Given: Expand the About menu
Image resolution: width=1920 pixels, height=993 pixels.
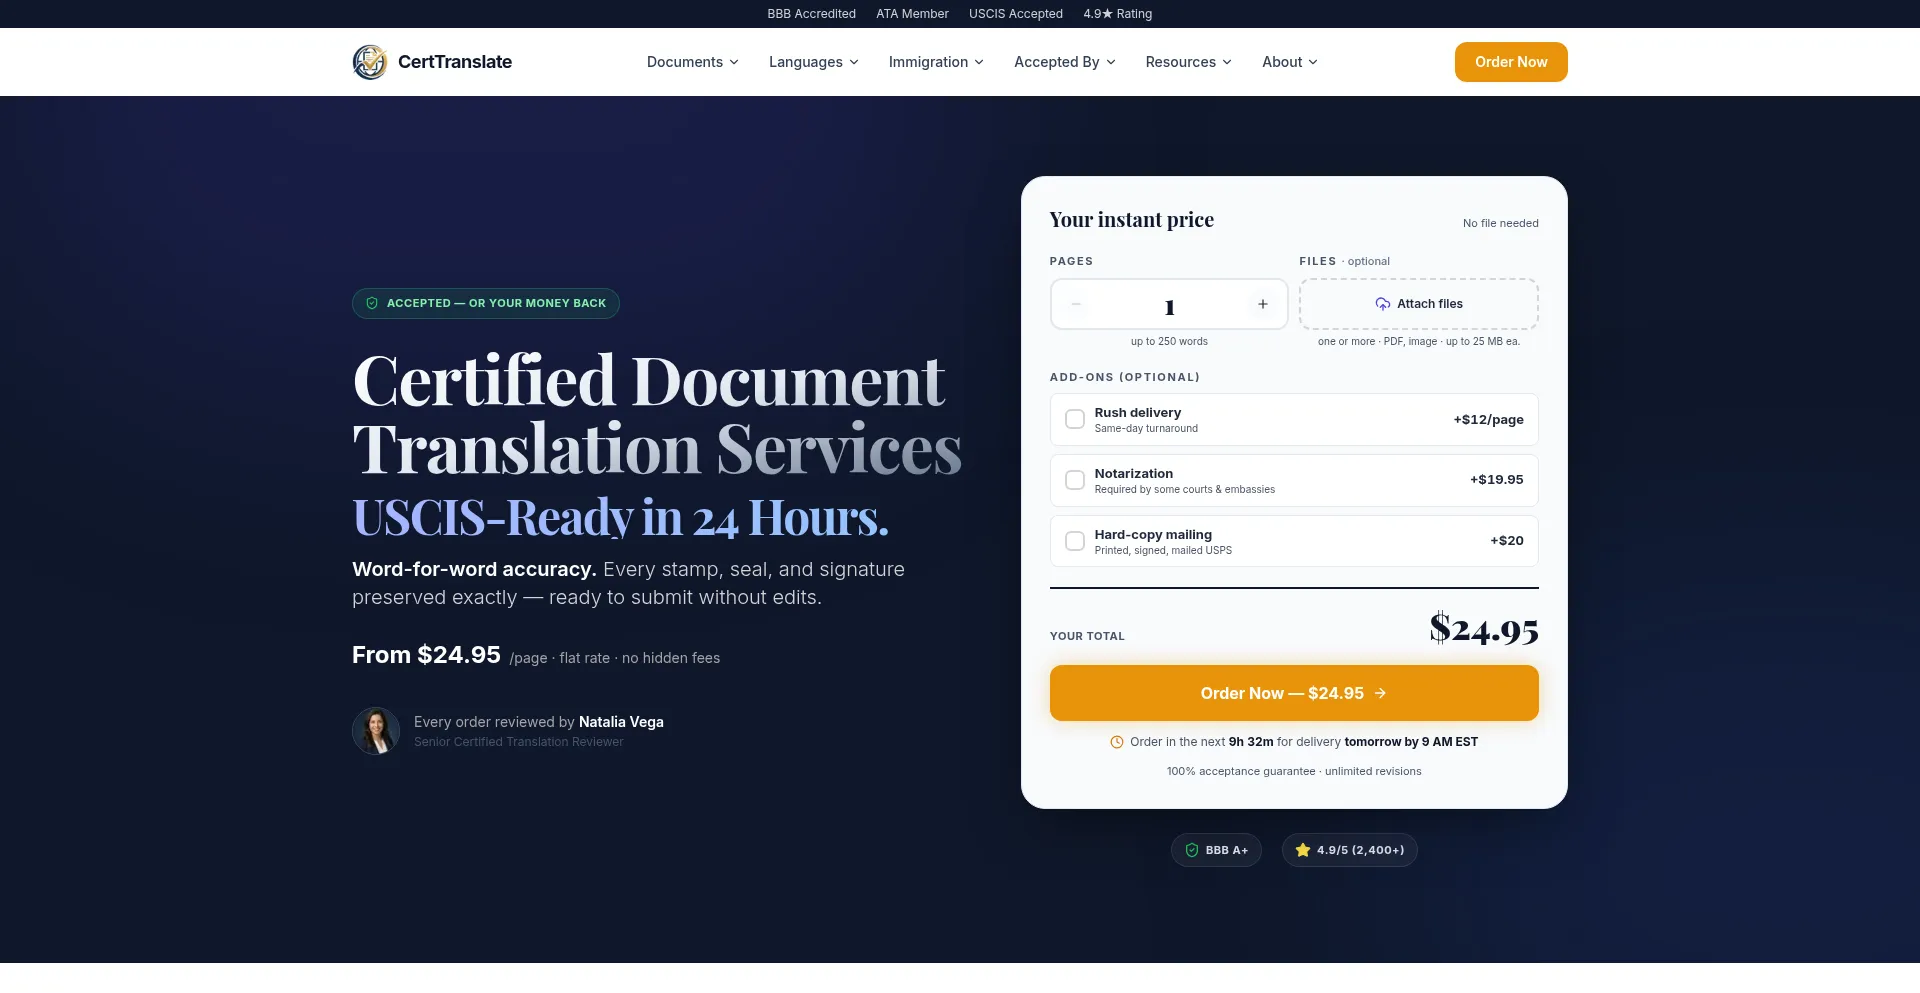Looking at the screenshot, I should pos(1290,62).
